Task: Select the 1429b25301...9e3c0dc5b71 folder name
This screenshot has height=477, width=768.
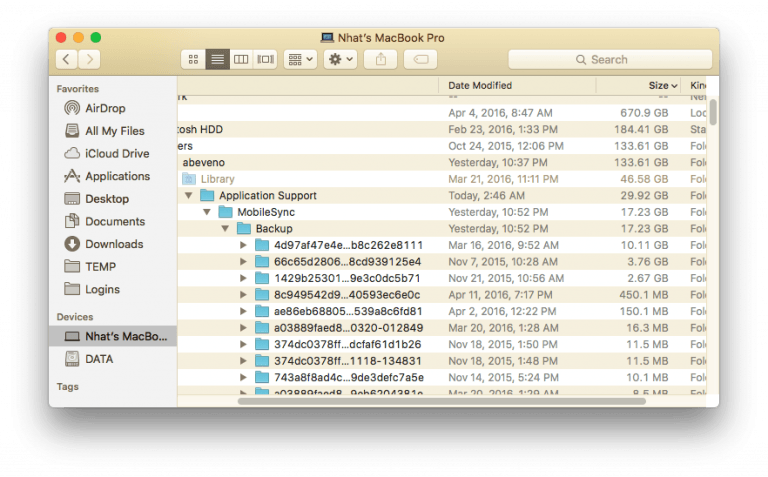Action: (347, 278)
